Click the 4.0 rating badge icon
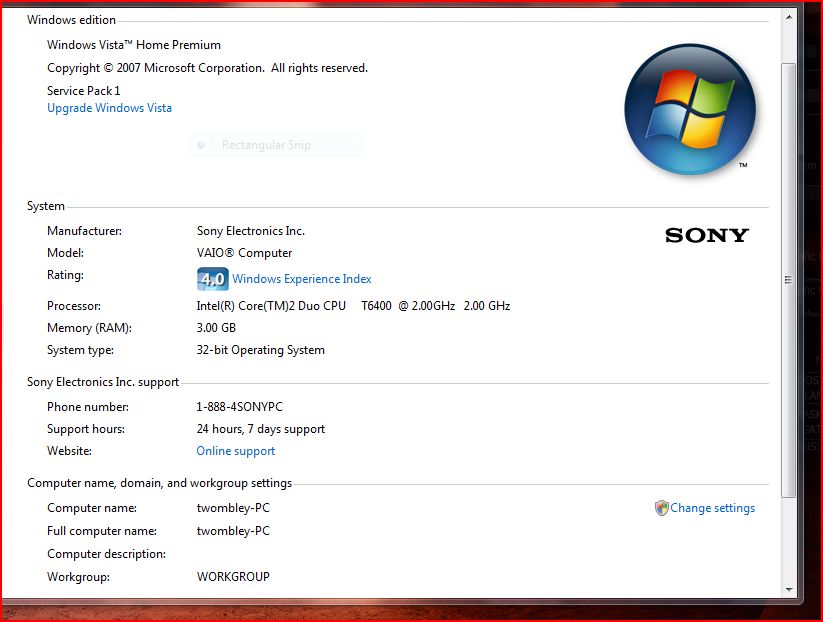Screen dimensions: 823x622 point(213,279)
